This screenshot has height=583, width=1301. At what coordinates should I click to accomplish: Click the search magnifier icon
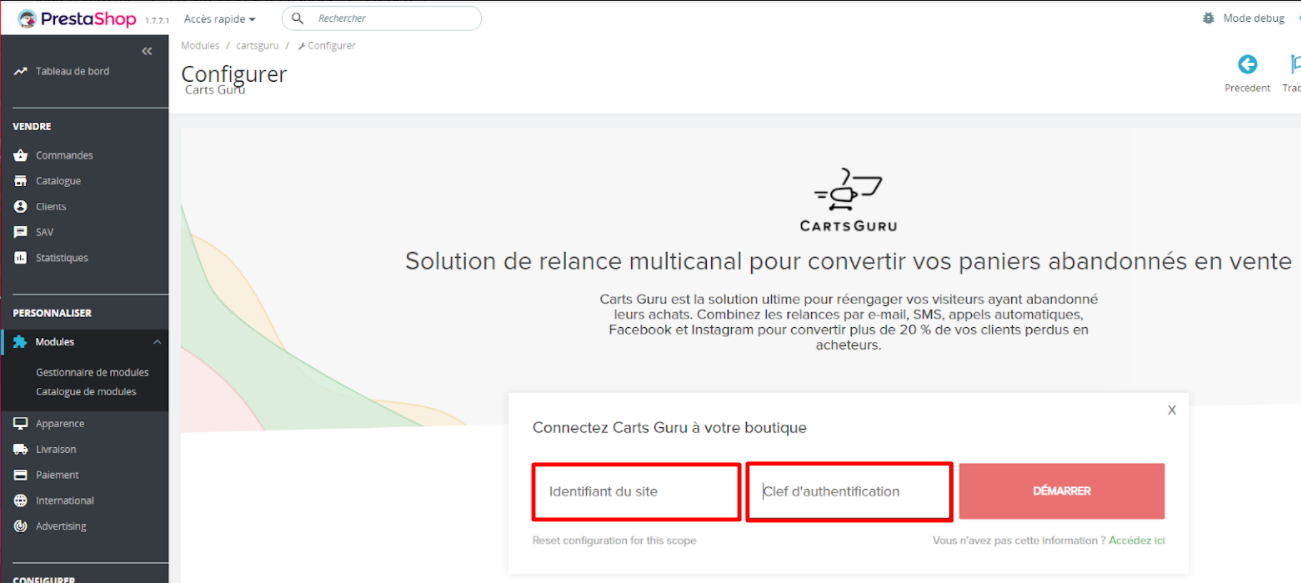(x=298, y=18)
